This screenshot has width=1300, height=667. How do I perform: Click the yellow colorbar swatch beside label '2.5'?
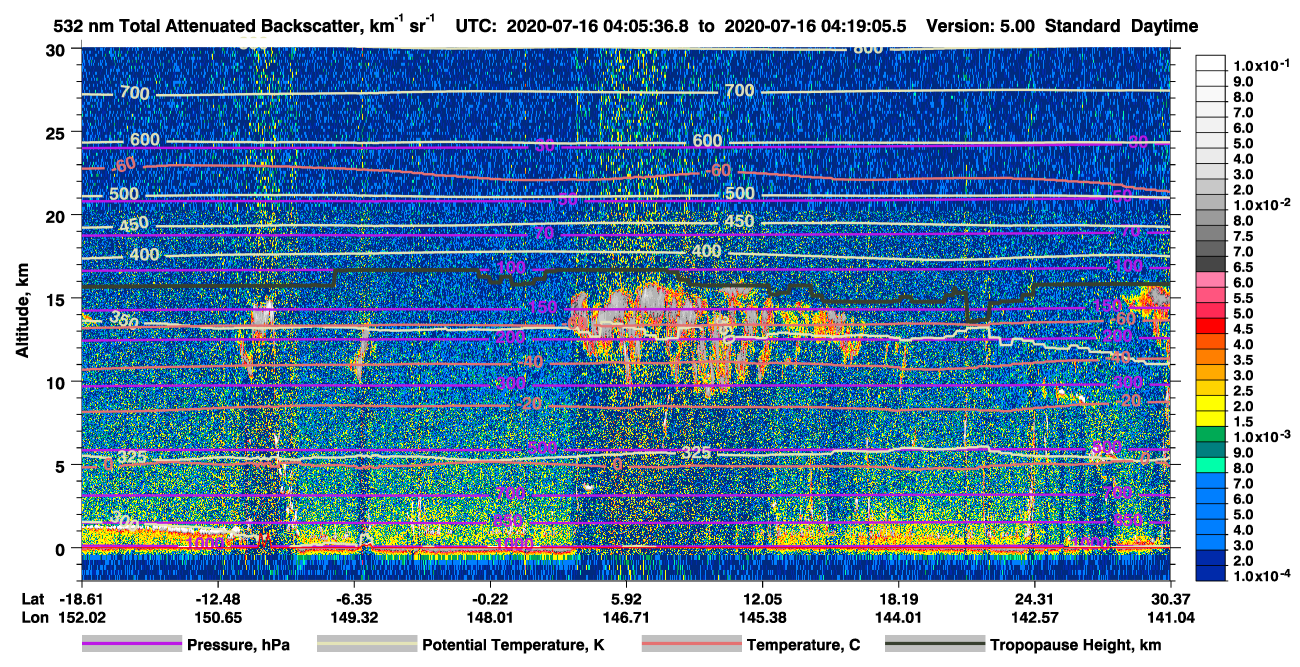click(x=1211, y=388)
